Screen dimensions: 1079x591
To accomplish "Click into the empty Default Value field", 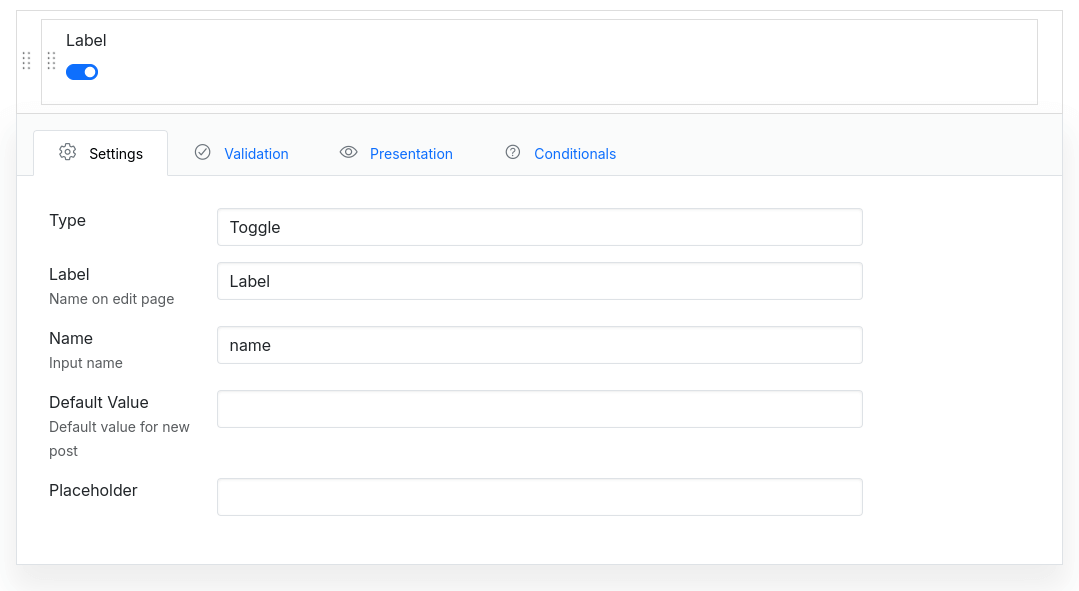I will pos(539,409).
